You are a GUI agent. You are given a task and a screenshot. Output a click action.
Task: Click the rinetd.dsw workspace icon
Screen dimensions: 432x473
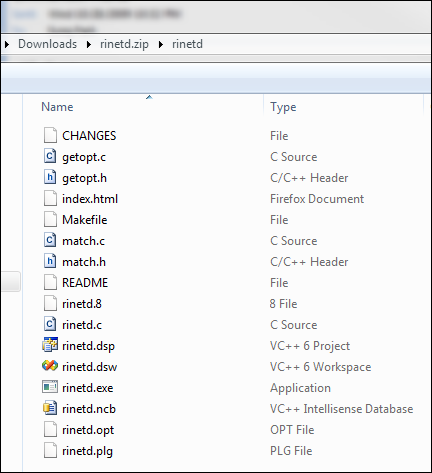coord(50,366)
